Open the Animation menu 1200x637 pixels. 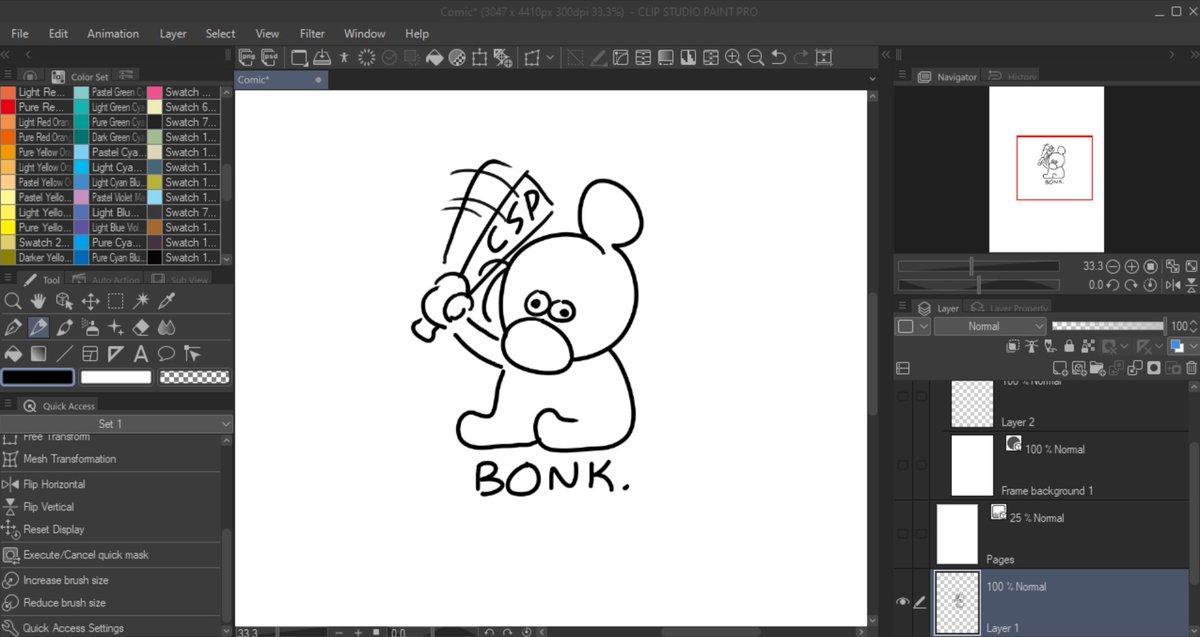pyautogui.click(x=113, y=33)
